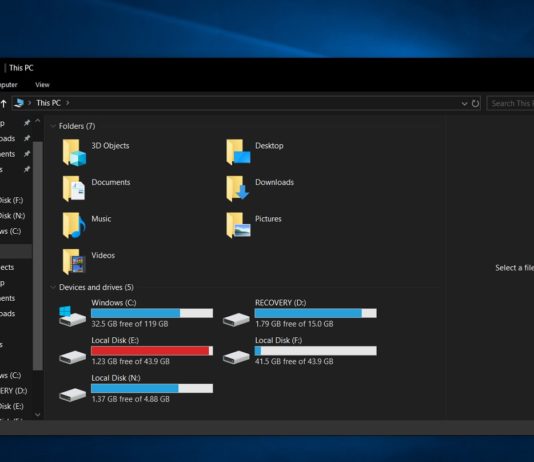
Task: Select the Local Disk (E:) drive icon
Action: pyautogui.click(x=72, y=357)
